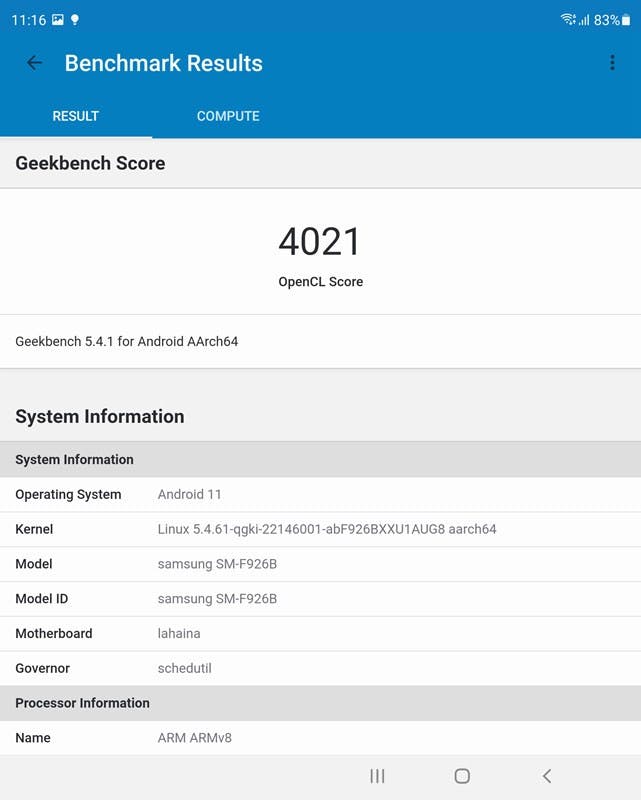Tap the Android recent apps button

[377, 776]
